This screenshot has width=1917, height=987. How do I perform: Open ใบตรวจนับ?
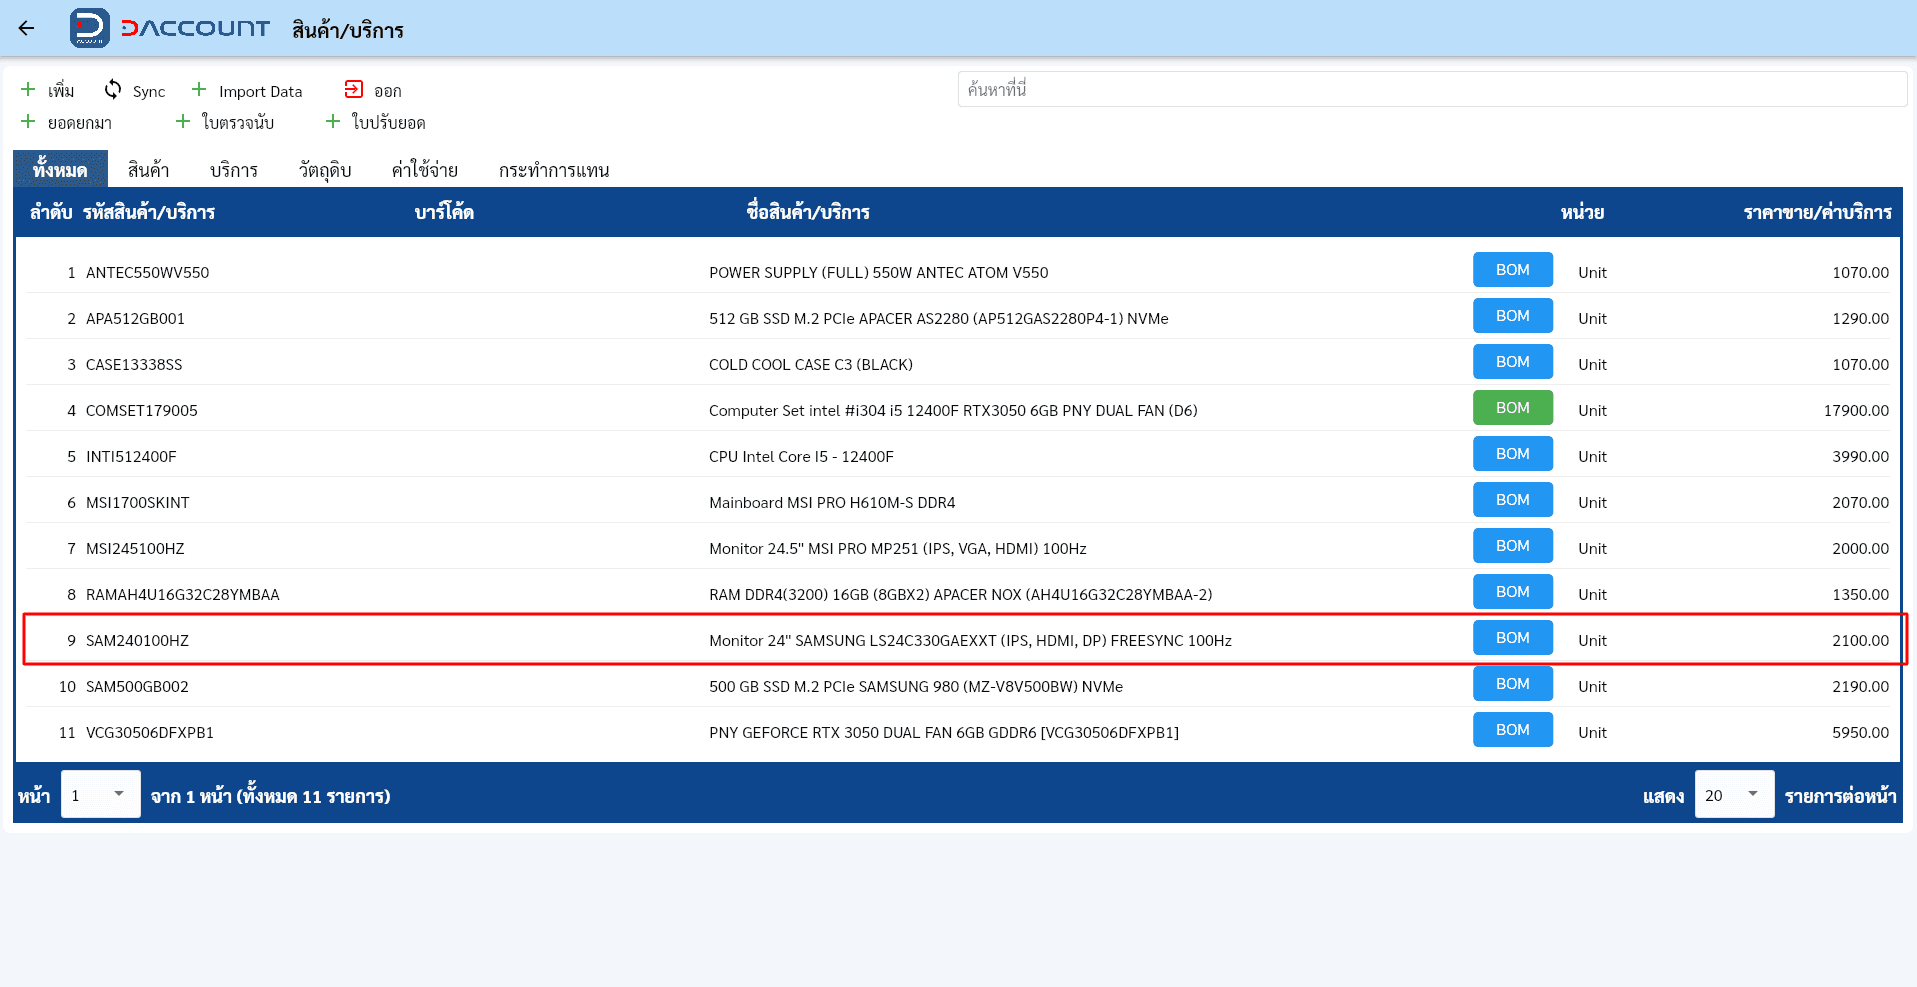(x=238, y=123)
